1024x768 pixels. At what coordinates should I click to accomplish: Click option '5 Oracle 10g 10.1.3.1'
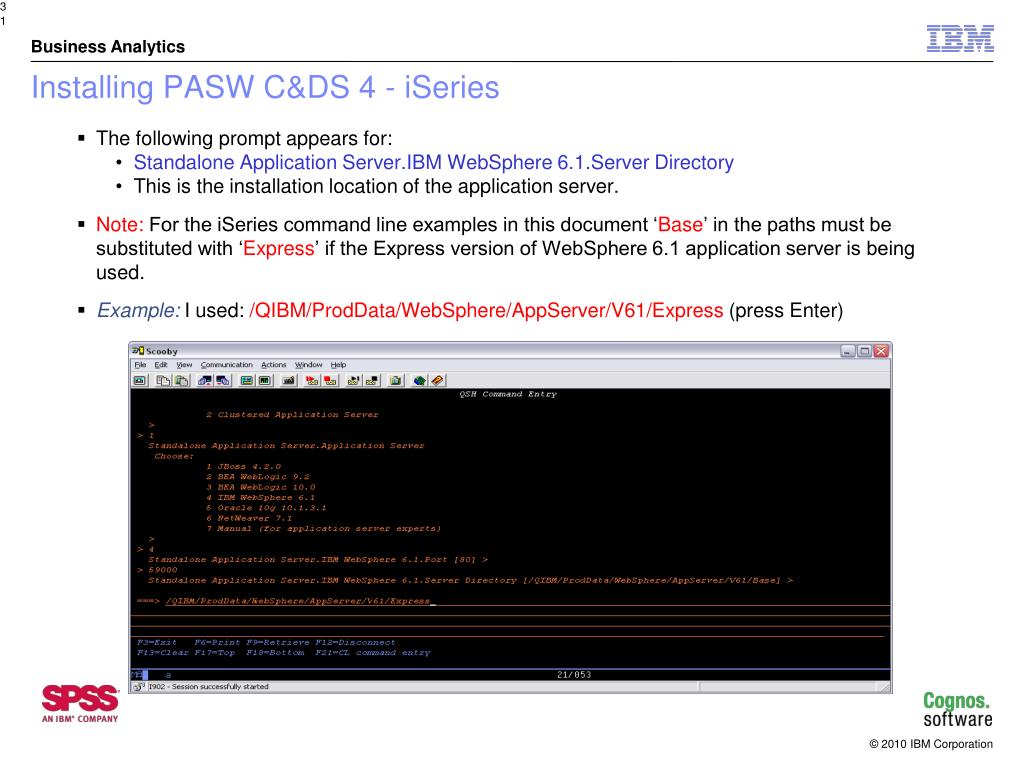(x=266, y=507)
